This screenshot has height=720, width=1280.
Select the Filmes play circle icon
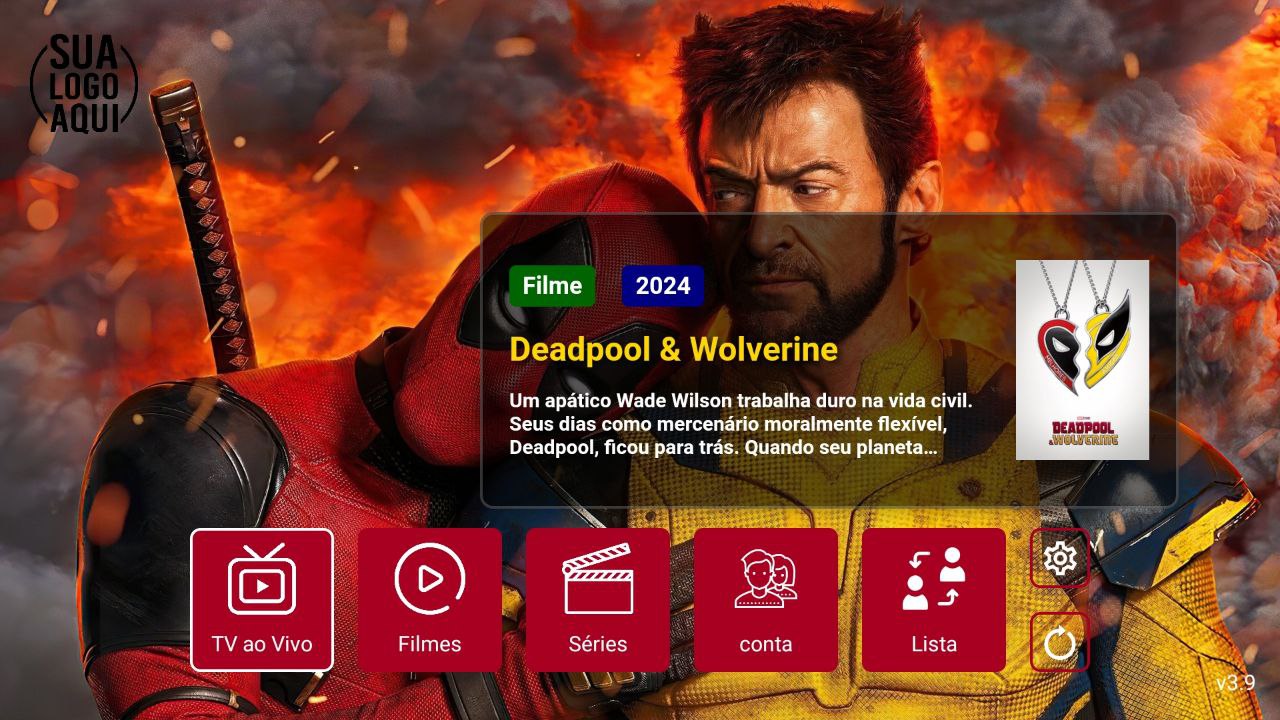pos(429,579)
